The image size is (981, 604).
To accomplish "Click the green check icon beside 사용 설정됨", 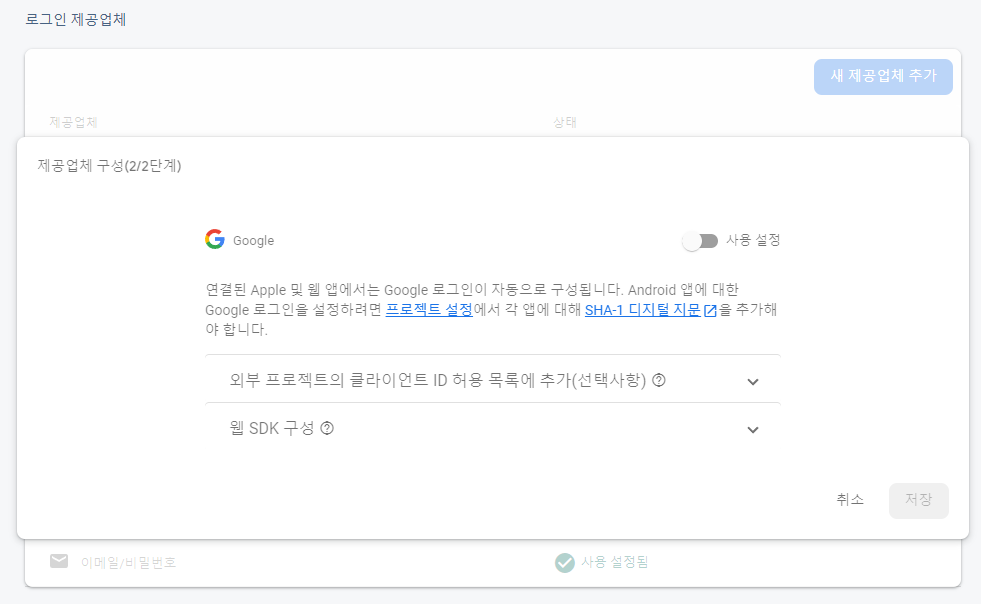I will (564, 563).
